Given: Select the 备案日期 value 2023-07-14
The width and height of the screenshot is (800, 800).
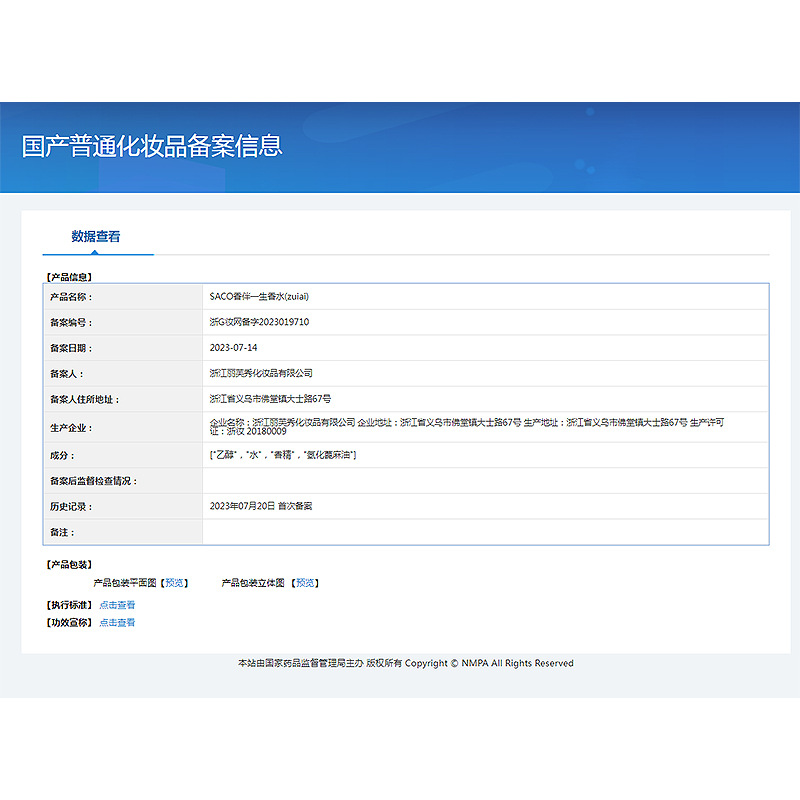Looking at the screenshot, I should (x=233, y=347).
